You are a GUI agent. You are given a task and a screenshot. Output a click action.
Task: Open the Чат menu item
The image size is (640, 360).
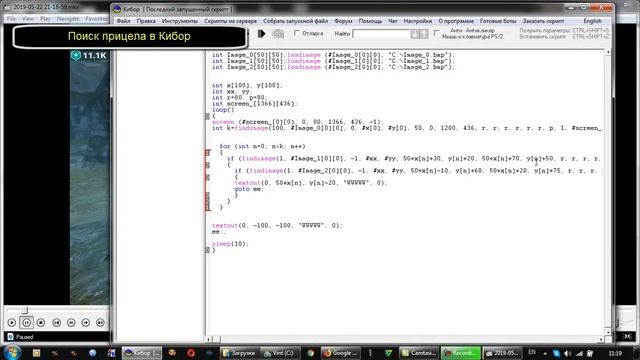(x=393, y=21)
